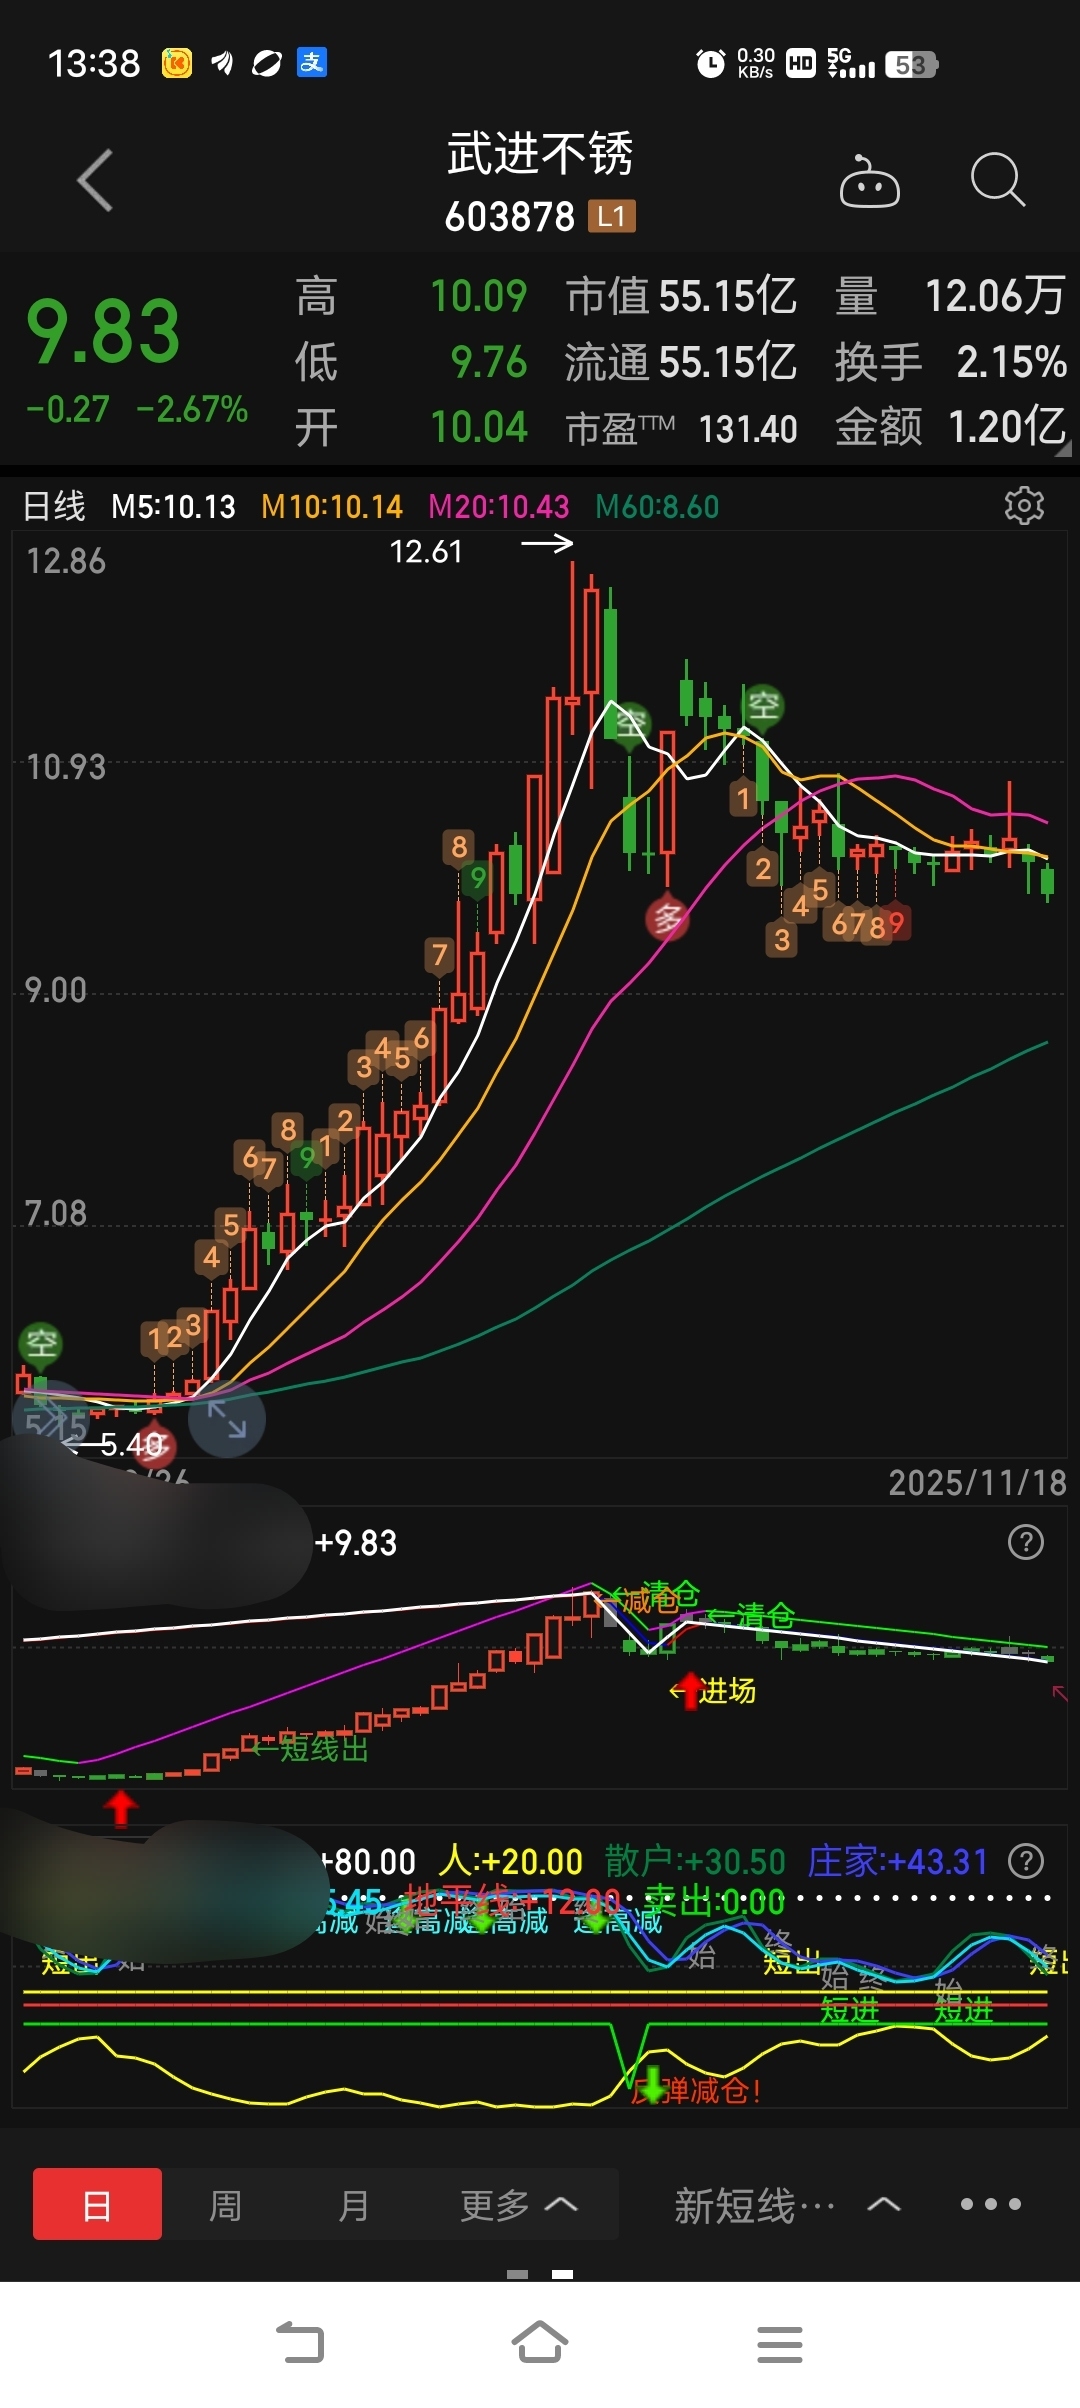Tap the 短线出 label in sub-indicator

pyautogui.click(x=323, y=1749)
